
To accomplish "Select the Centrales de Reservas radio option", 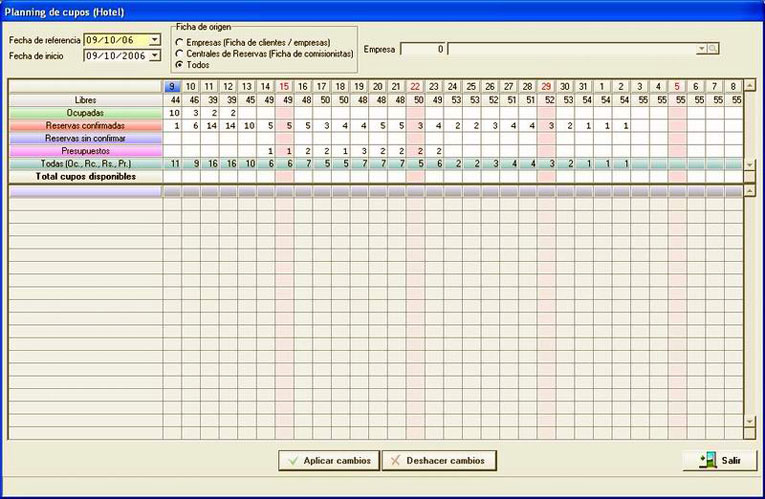I will click(180, 53).
